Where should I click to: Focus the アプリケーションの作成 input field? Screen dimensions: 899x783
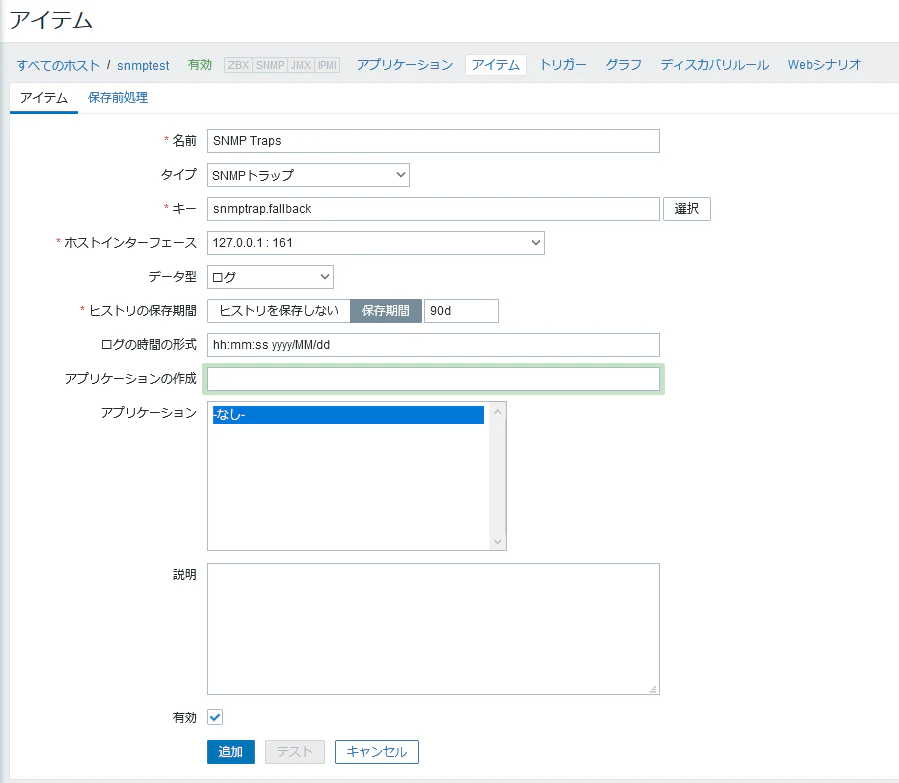click(433, 379)
